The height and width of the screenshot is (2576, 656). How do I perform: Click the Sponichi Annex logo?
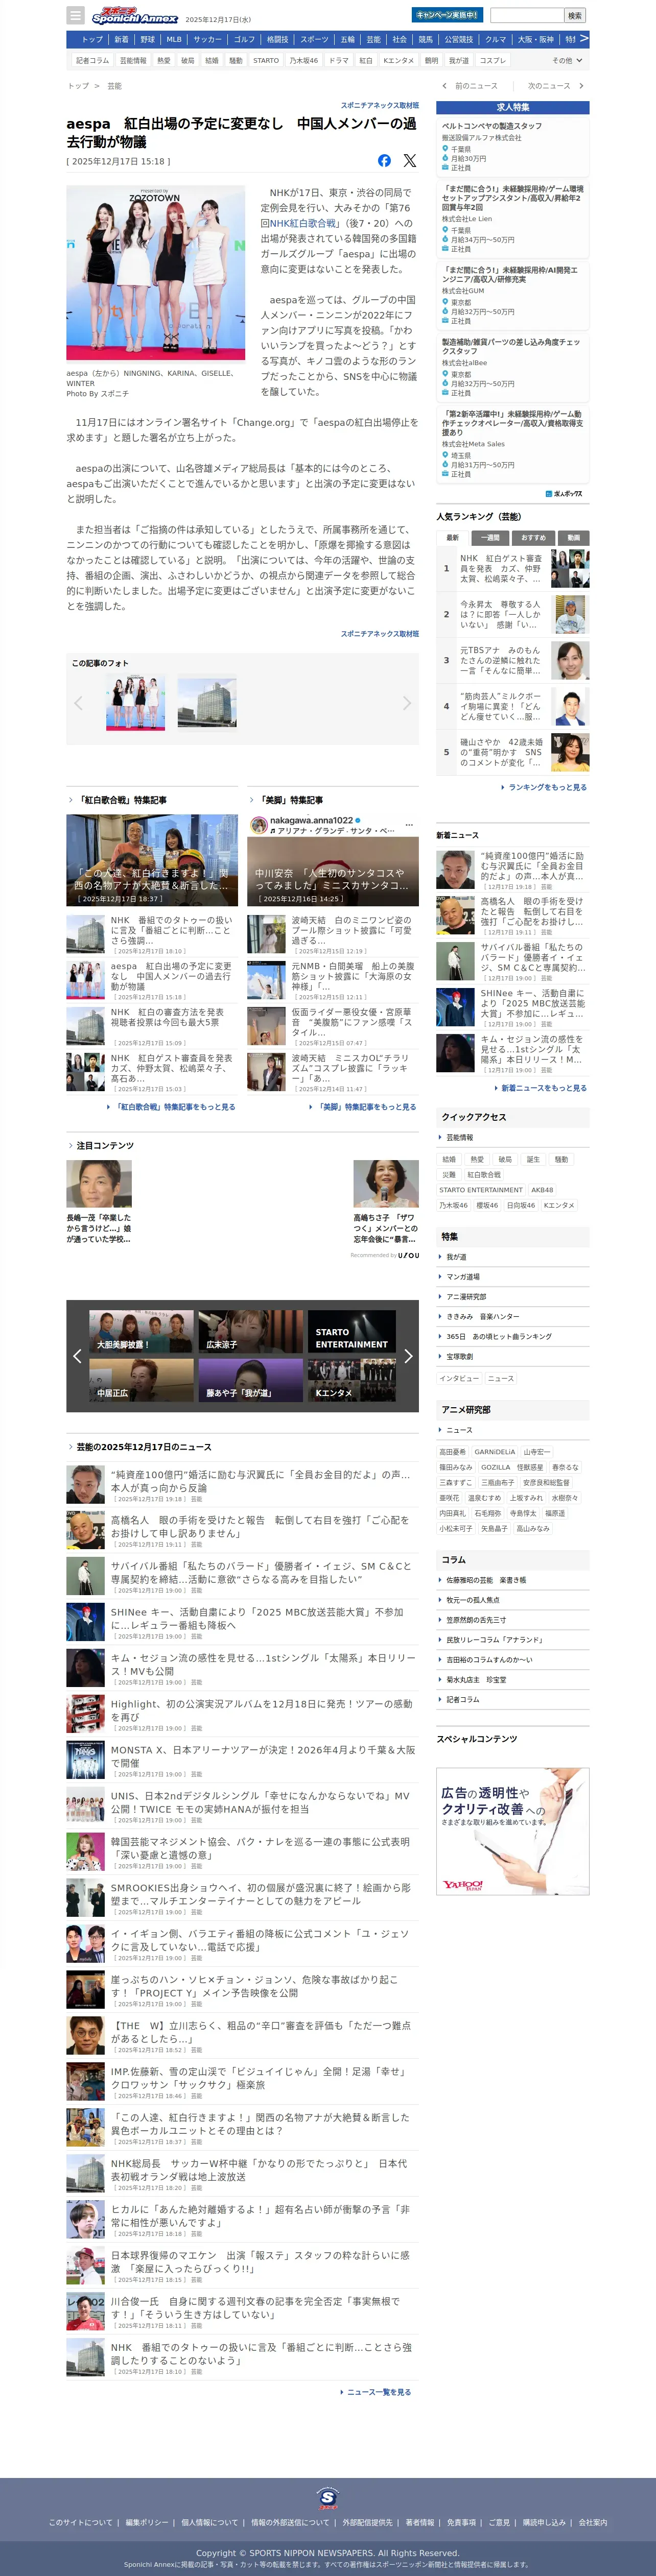134,16
